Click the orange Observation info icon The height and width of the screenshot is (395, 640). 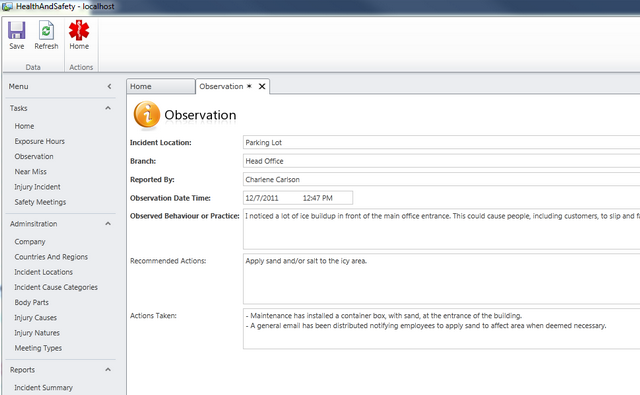point(147,115)
